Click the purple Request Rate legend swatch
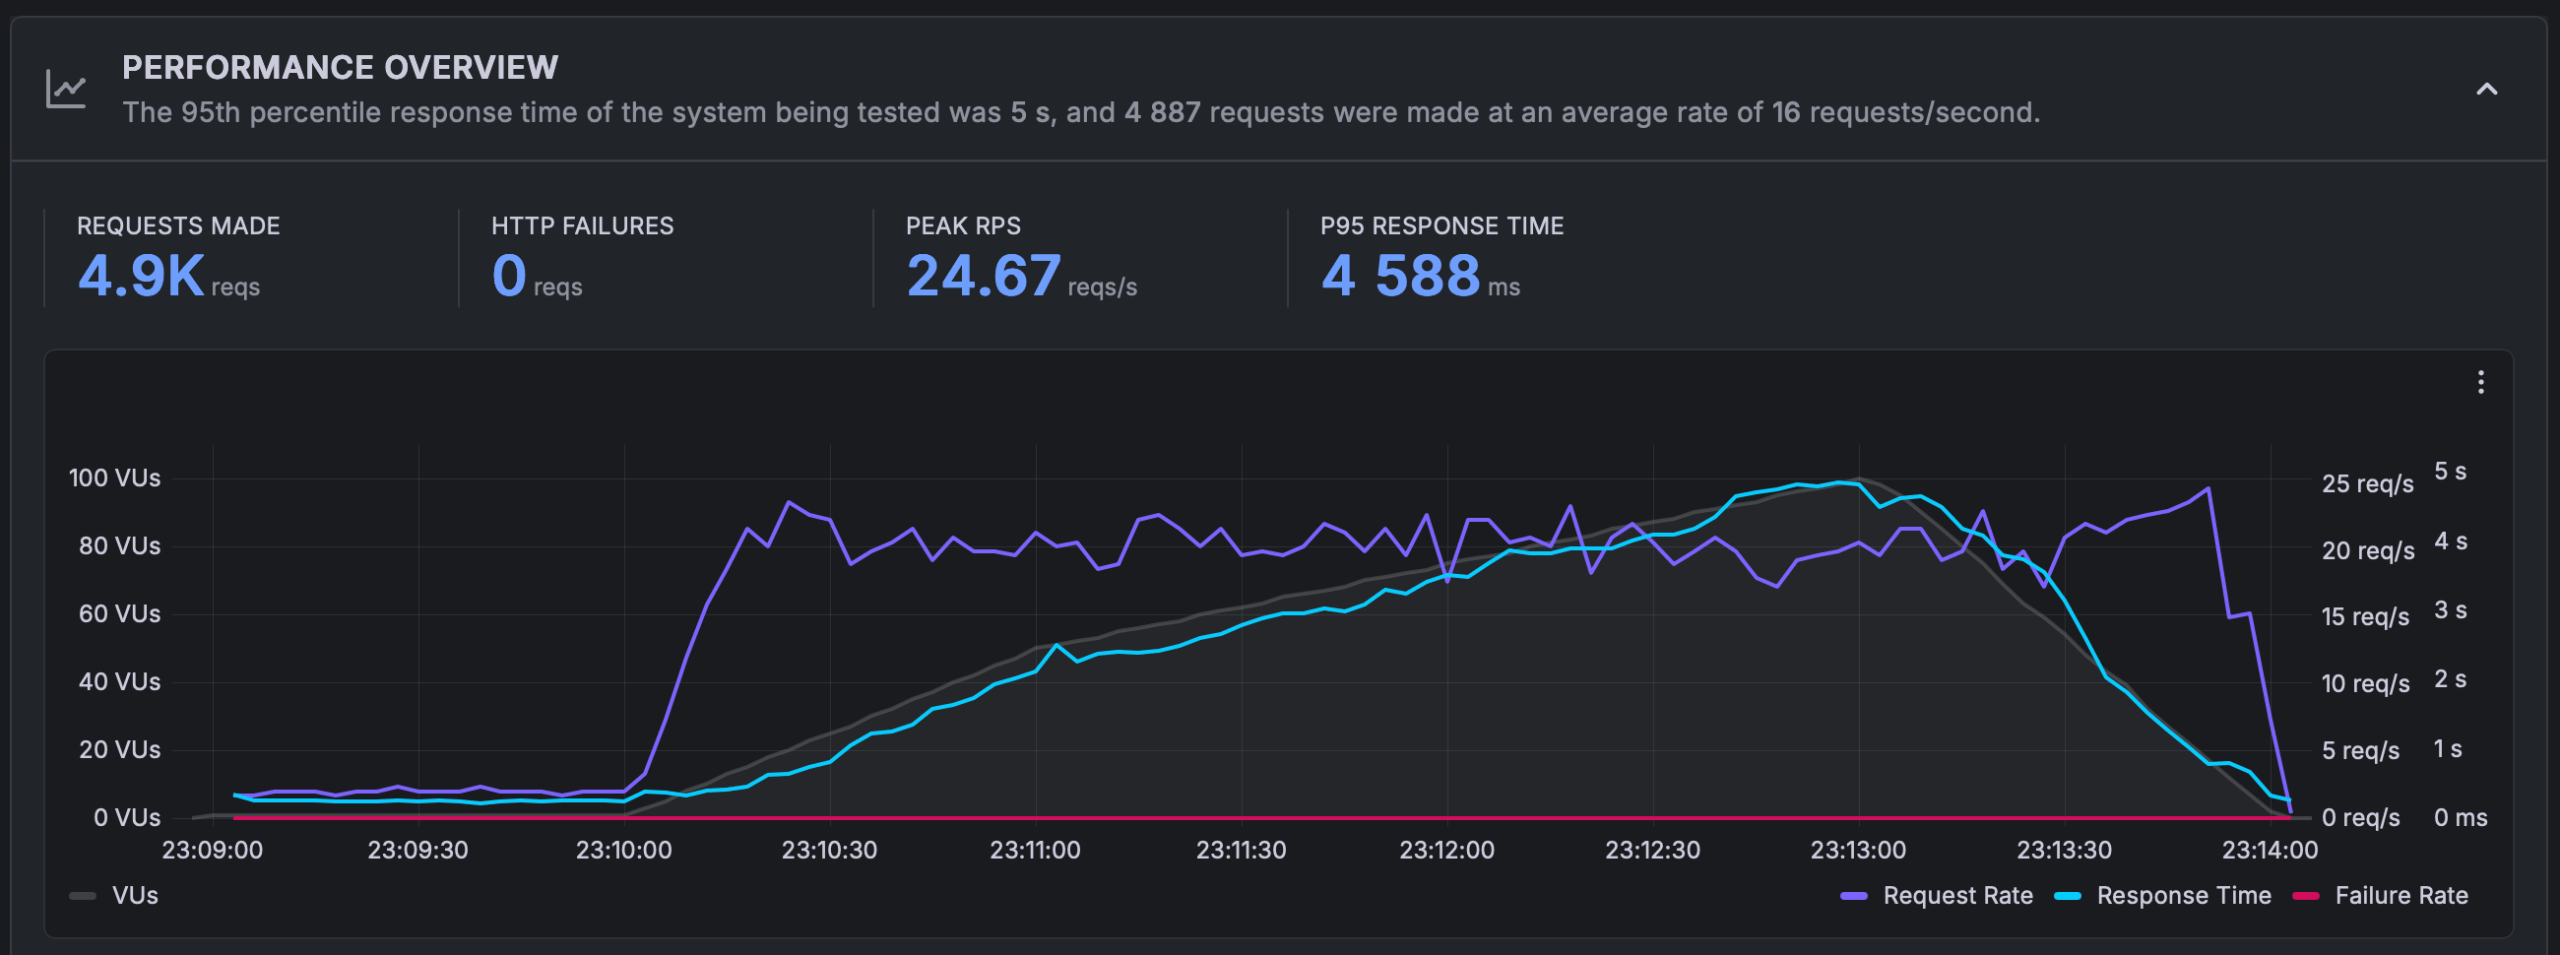2560x955 pixels. pyautogui.click(x=1853, y=896)
